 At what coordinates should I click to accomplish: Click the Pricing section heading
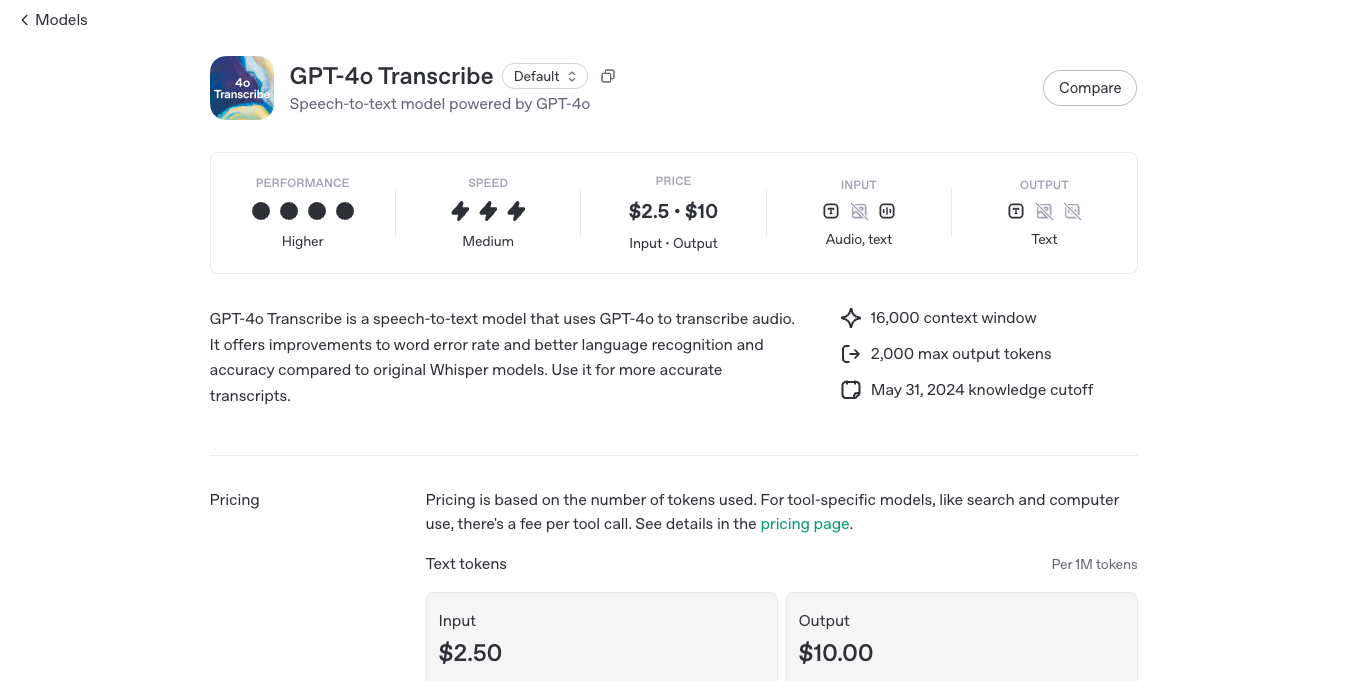pyautogui.click(x=235, y=500)
